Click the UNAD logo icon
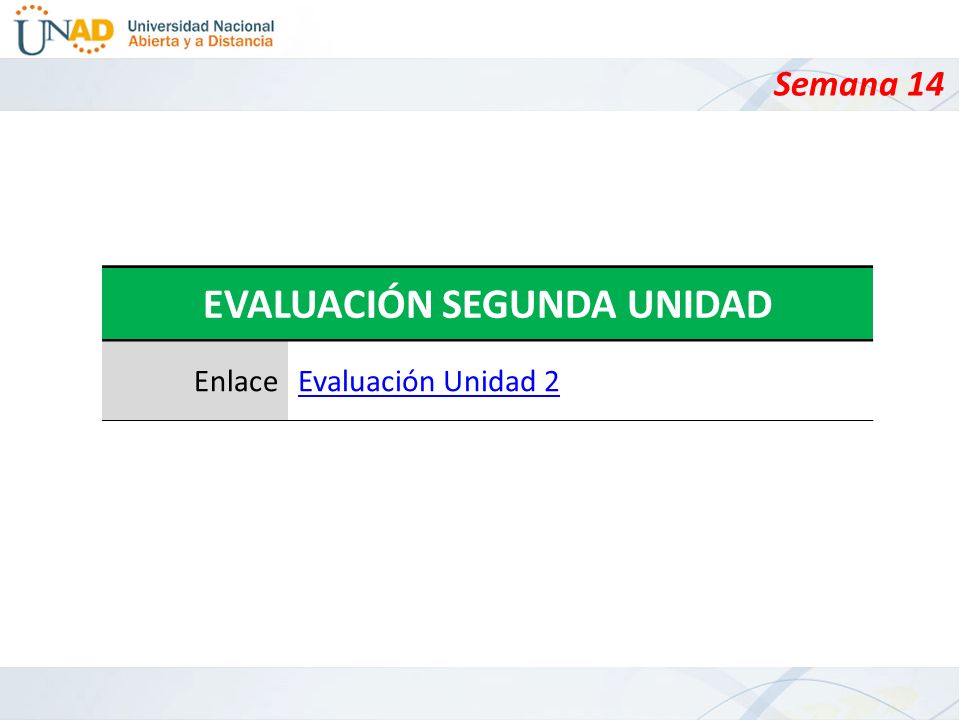The image size is (960, 720). tap(64, 30)
